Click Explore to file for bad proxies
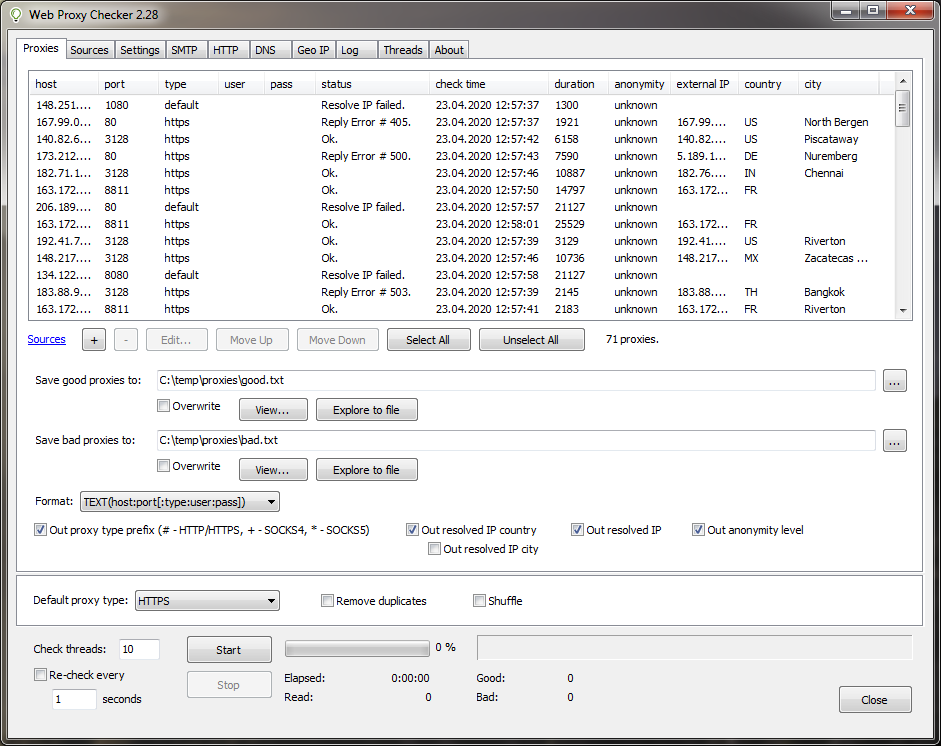Image resolution: width=941 pixels, height=746 pixels. pyautogui.click(x=367, y=471)
